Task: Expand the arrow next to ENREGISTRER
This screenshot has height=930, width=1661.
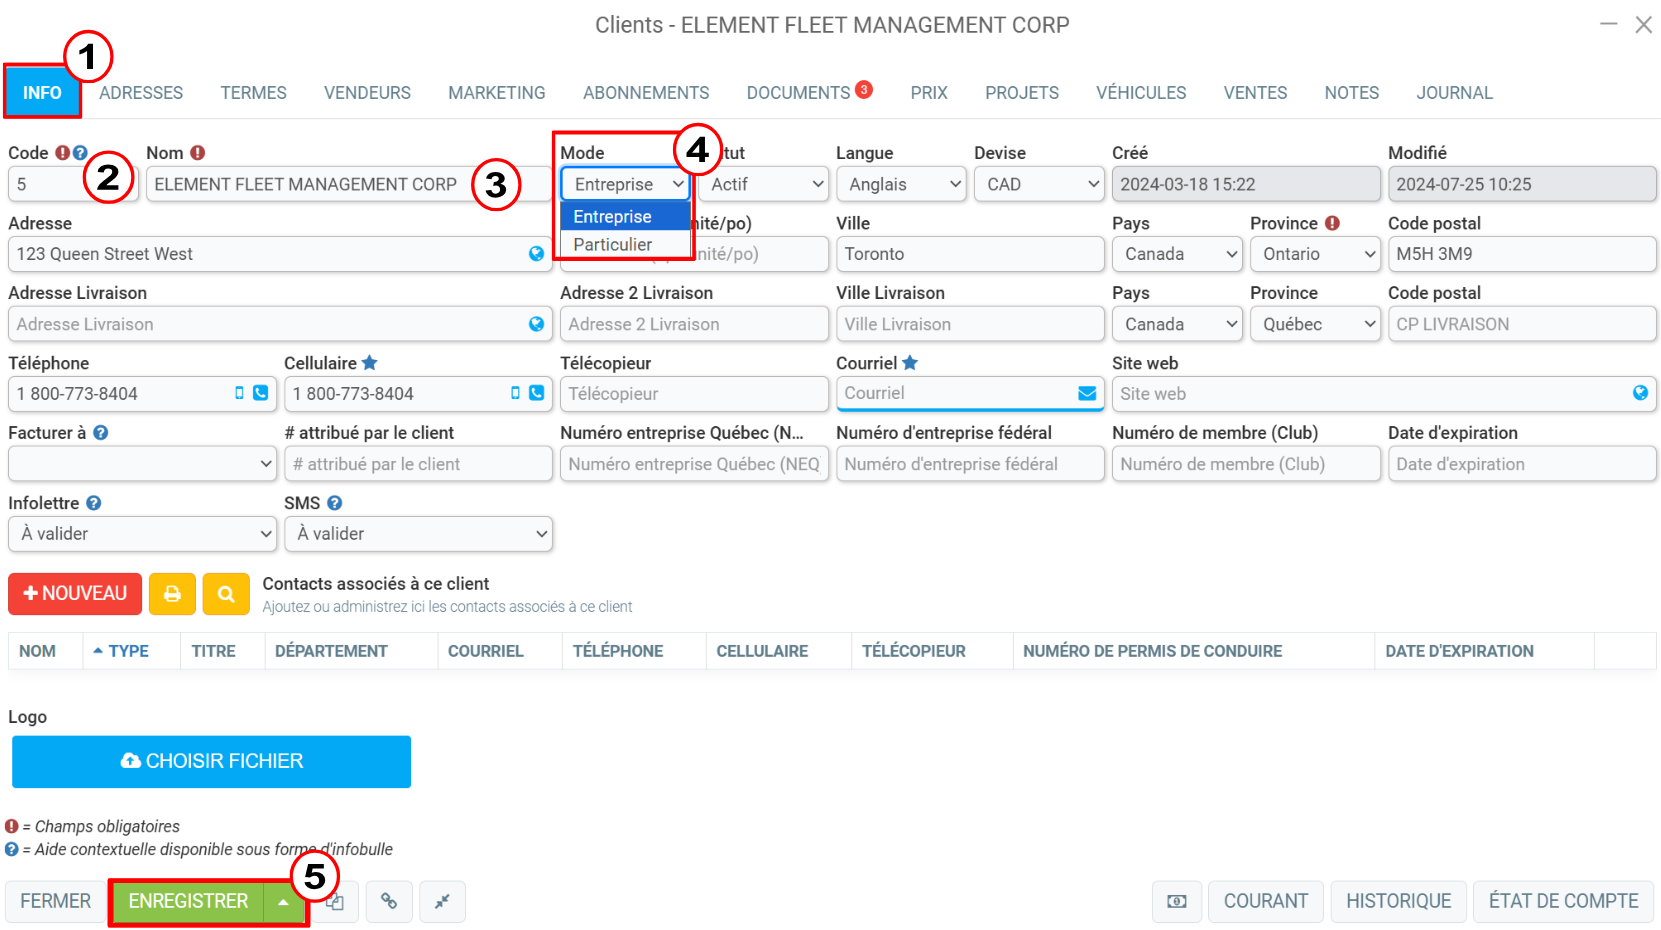Action: tap(284, 902)
